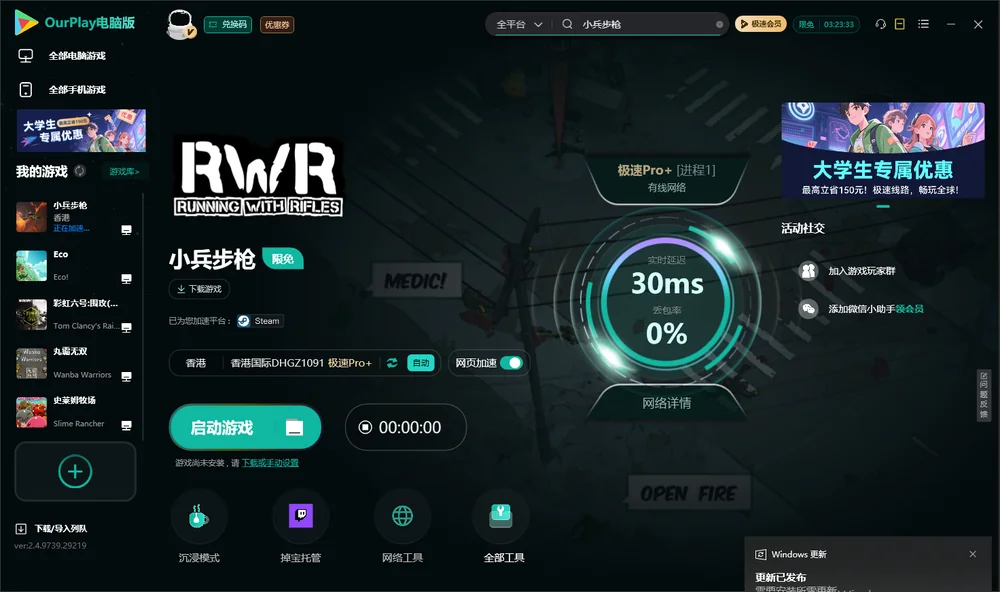Click the WeChat assistant icon
Image resolution: width=1000 pixels, height=592 pixels.
point(808,309)
